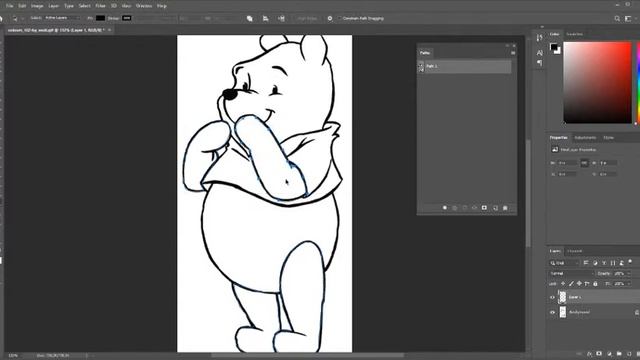Click the Fill color swatch in options bar
Viewport: 640px width, 360px height.
point(100,18)
